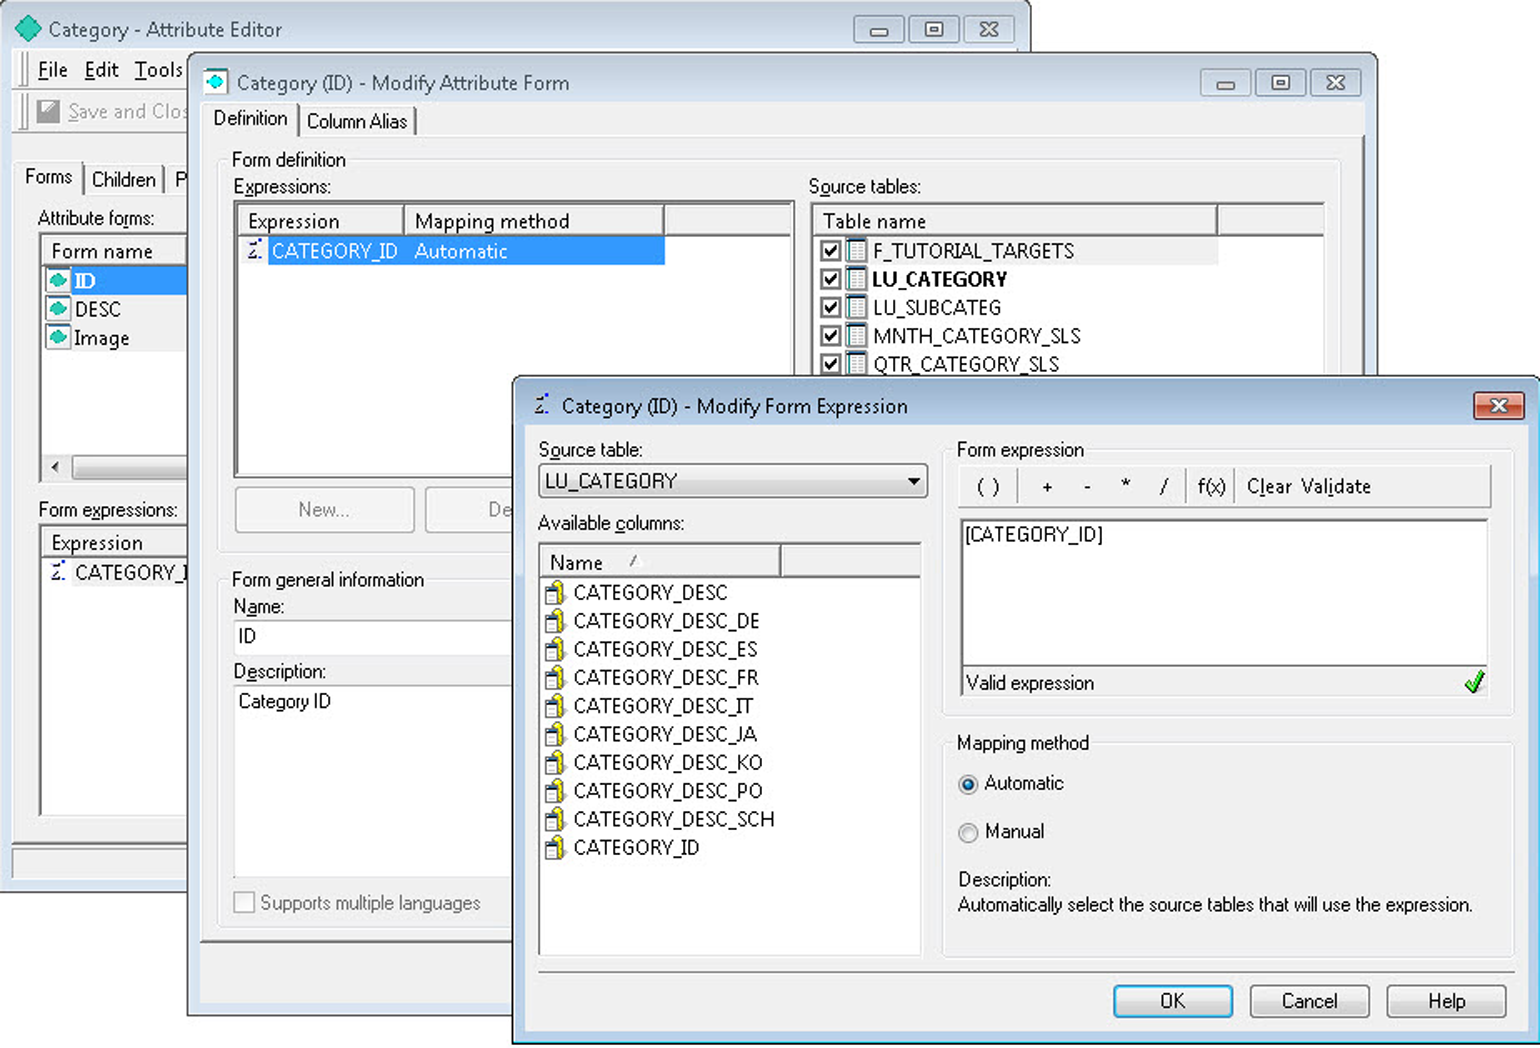Select CATEGORY_DESC column icon
Screen dimensions: 1540x1048
[x=554, y=593]
